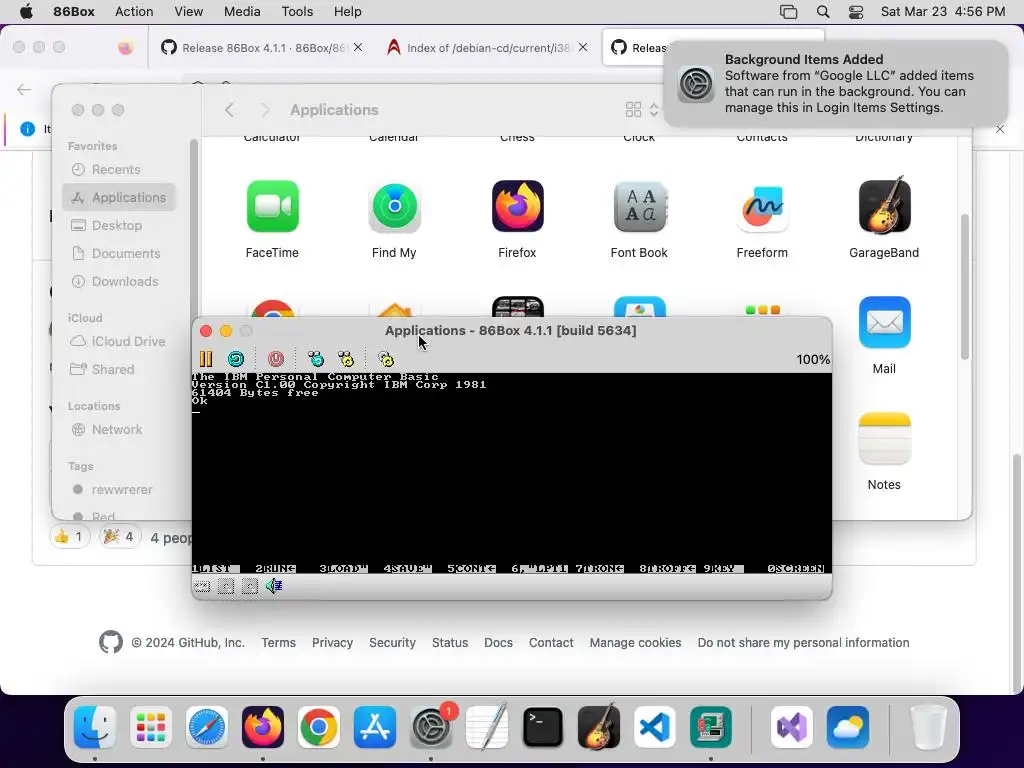Open Spotlight search in menu bar
This screenshot has height=768, width=1024.
click(823, 12)
